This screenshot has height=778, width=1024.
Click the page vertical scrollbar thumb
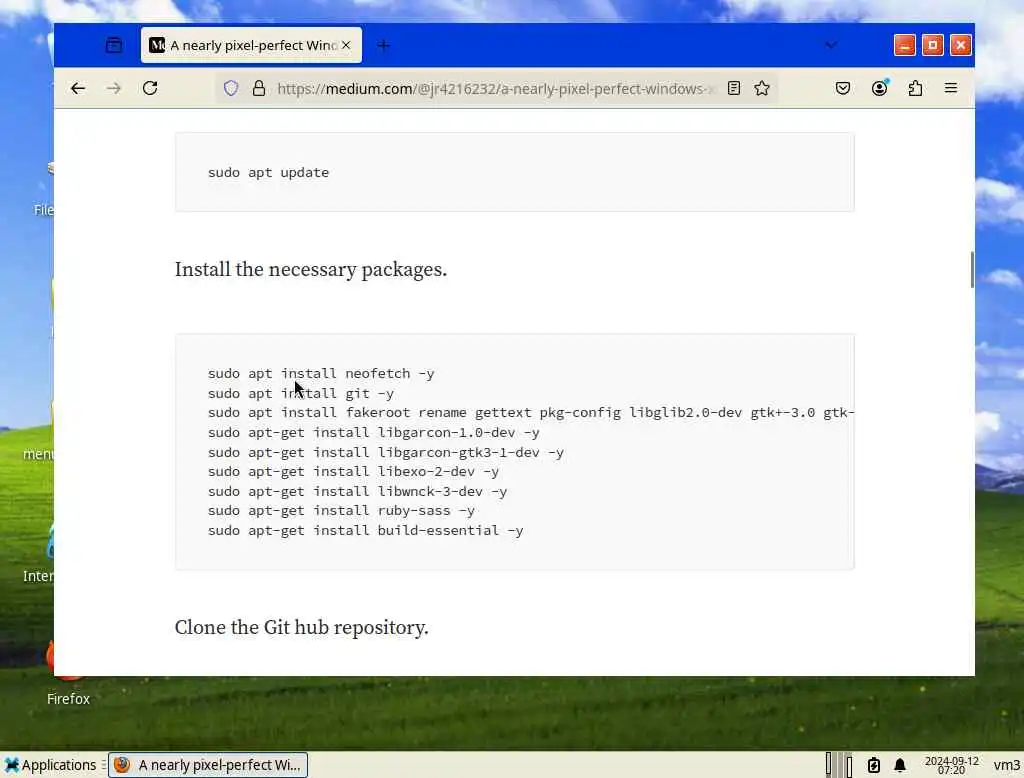[x=972, y=269]
